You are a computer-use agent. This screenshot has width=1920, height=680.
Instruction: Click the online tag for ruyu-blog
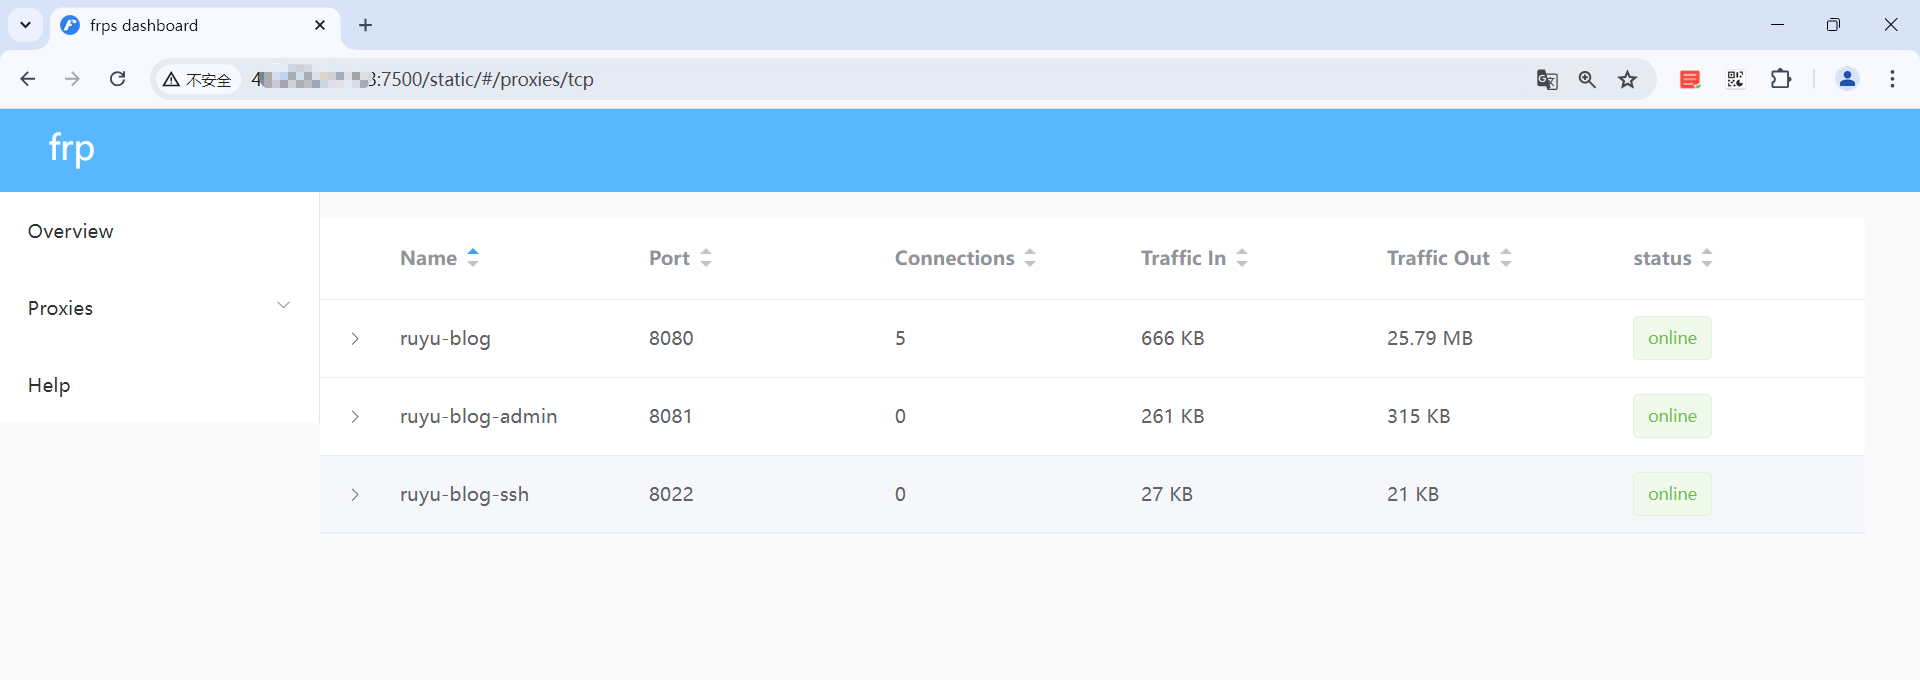click(1672, 338)
